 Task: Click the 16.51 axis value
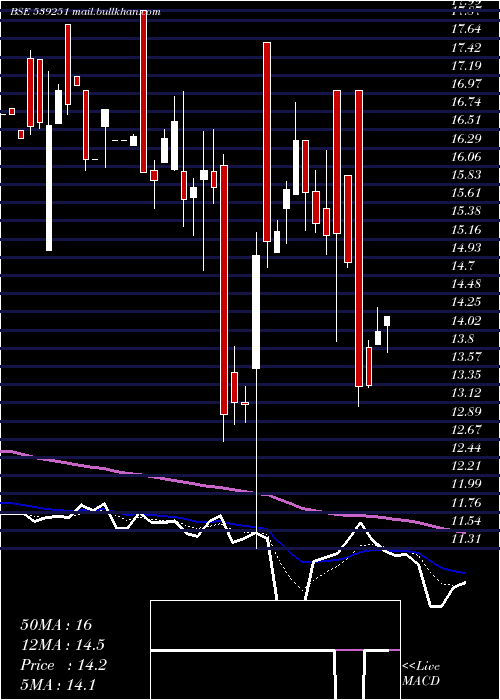point(466,121)
